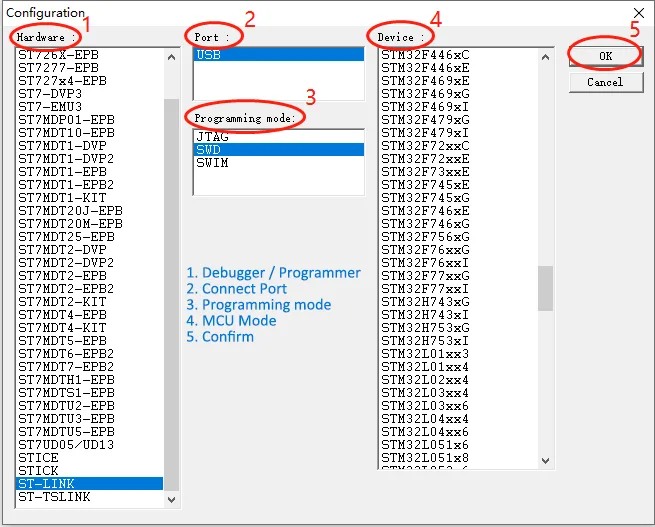Click the Hardware list scrollbar thumb
655x527 pixels.
171,295
